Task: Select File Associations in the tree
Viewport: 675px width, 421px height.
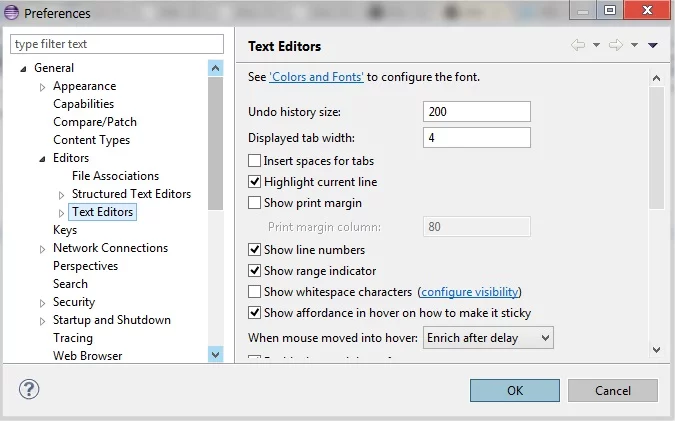Action: (x=115, y=176)
